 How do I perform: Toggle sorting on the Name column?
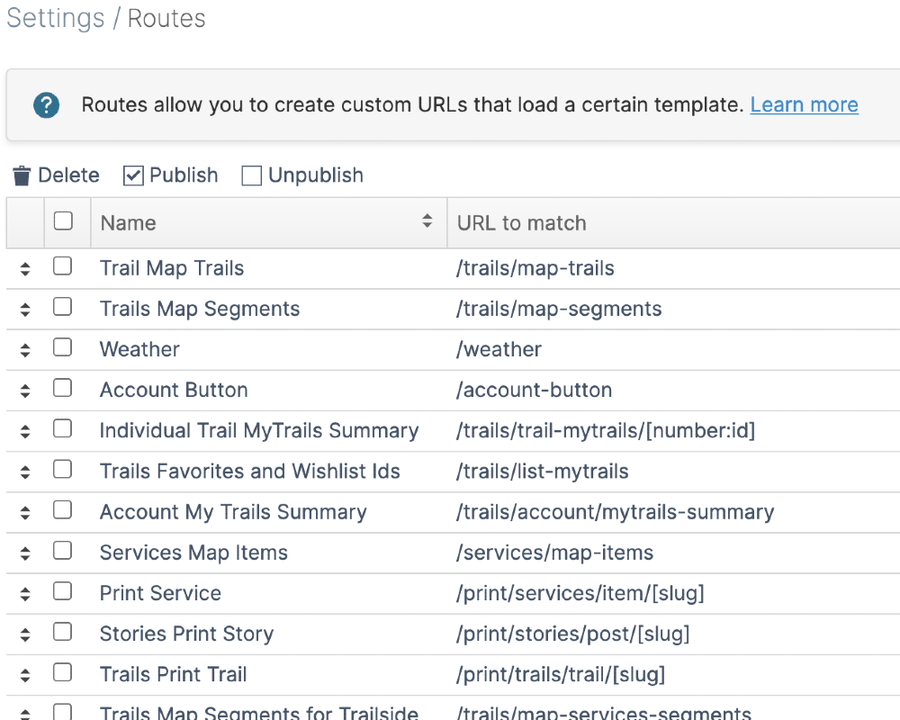coord(427,222)
